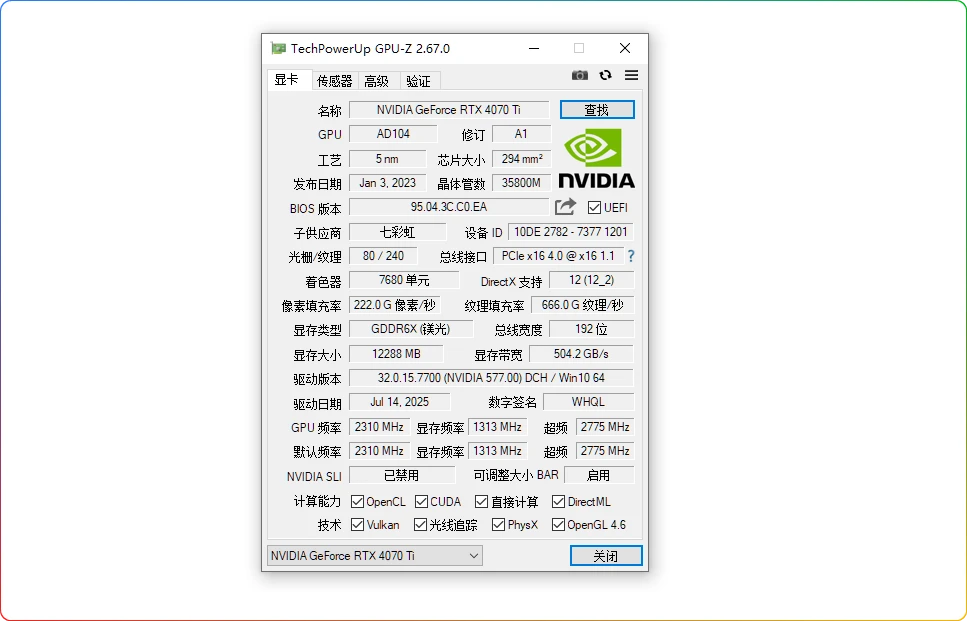Click the transistor count 35800M
967x621 pixels.
pos(522,183)
